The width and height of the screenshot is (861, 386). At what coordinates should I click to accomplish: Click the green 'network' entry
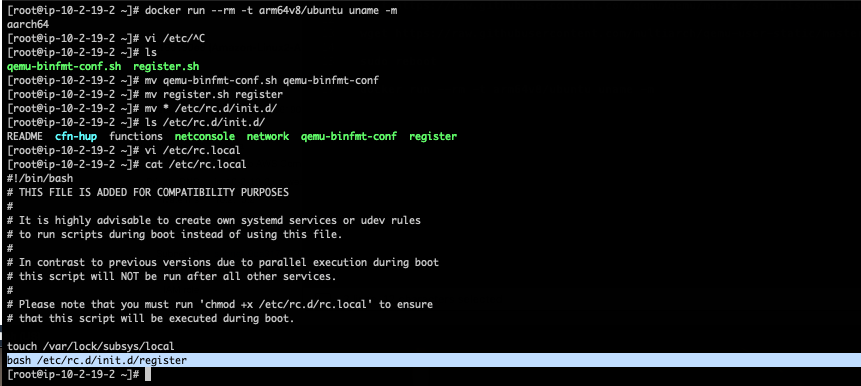(267, 136)
